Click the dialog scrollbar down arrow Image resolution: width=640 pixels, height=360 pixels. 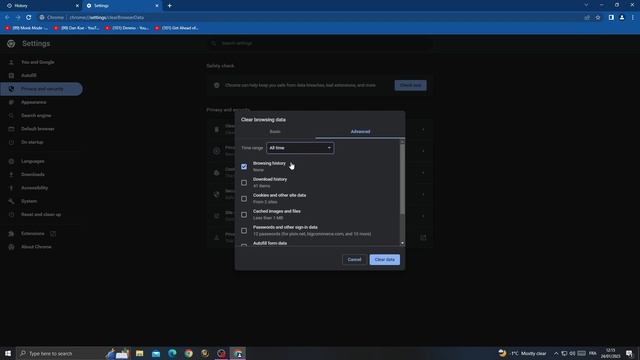pyautogui.click(x=402, y=243)
